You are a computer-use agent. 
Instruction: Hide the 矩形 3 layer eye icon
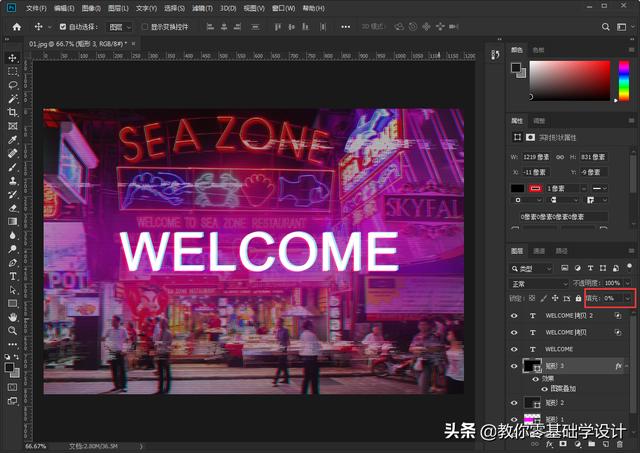514,366
